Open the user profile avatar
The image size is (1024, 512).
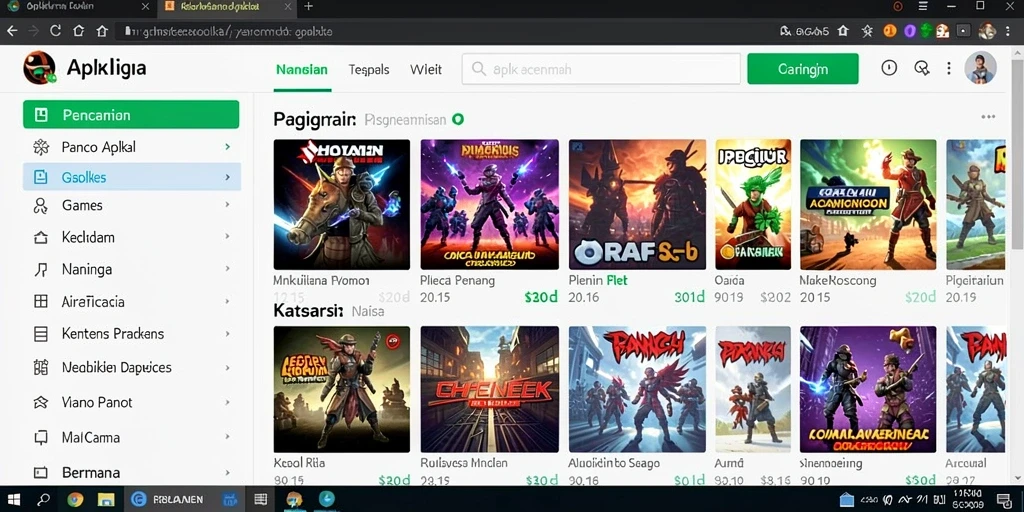point(980,68)
